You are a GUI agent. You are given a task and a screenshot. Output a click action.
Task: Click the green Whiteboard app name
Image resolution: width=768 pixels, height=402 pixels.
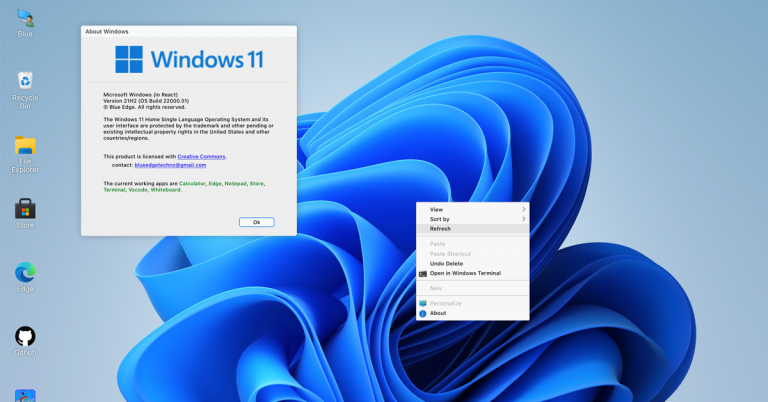pyautogui.click(x=166, y=190)
